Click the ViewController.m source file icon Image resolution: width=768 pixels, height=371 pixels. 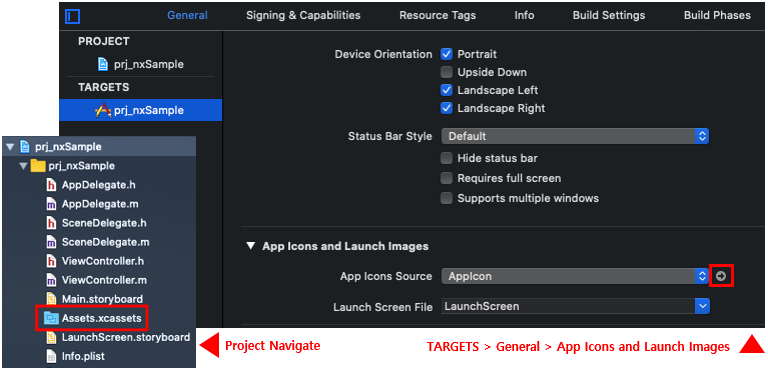click(x=51, y=280)
